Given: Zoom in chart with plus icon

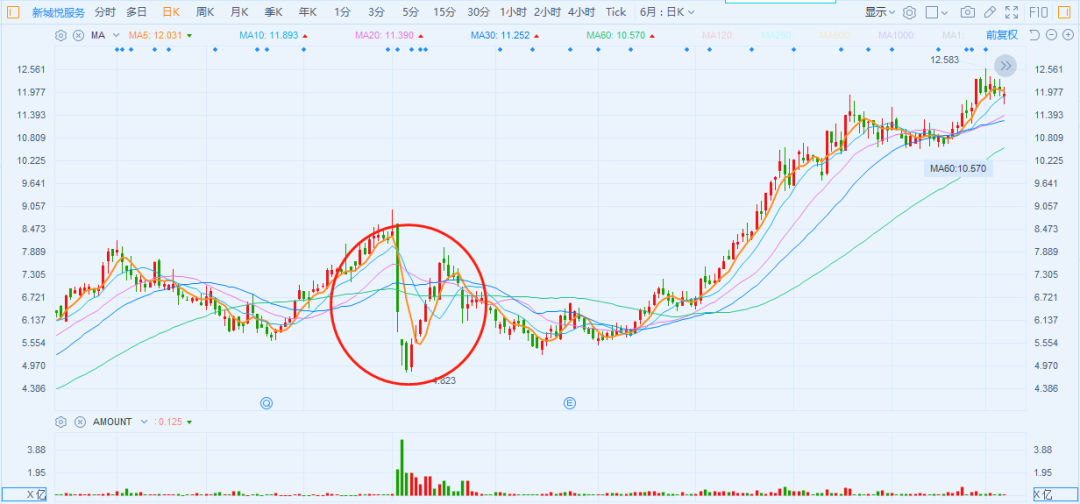Looking at the screenshot, I should (1066, 35).
